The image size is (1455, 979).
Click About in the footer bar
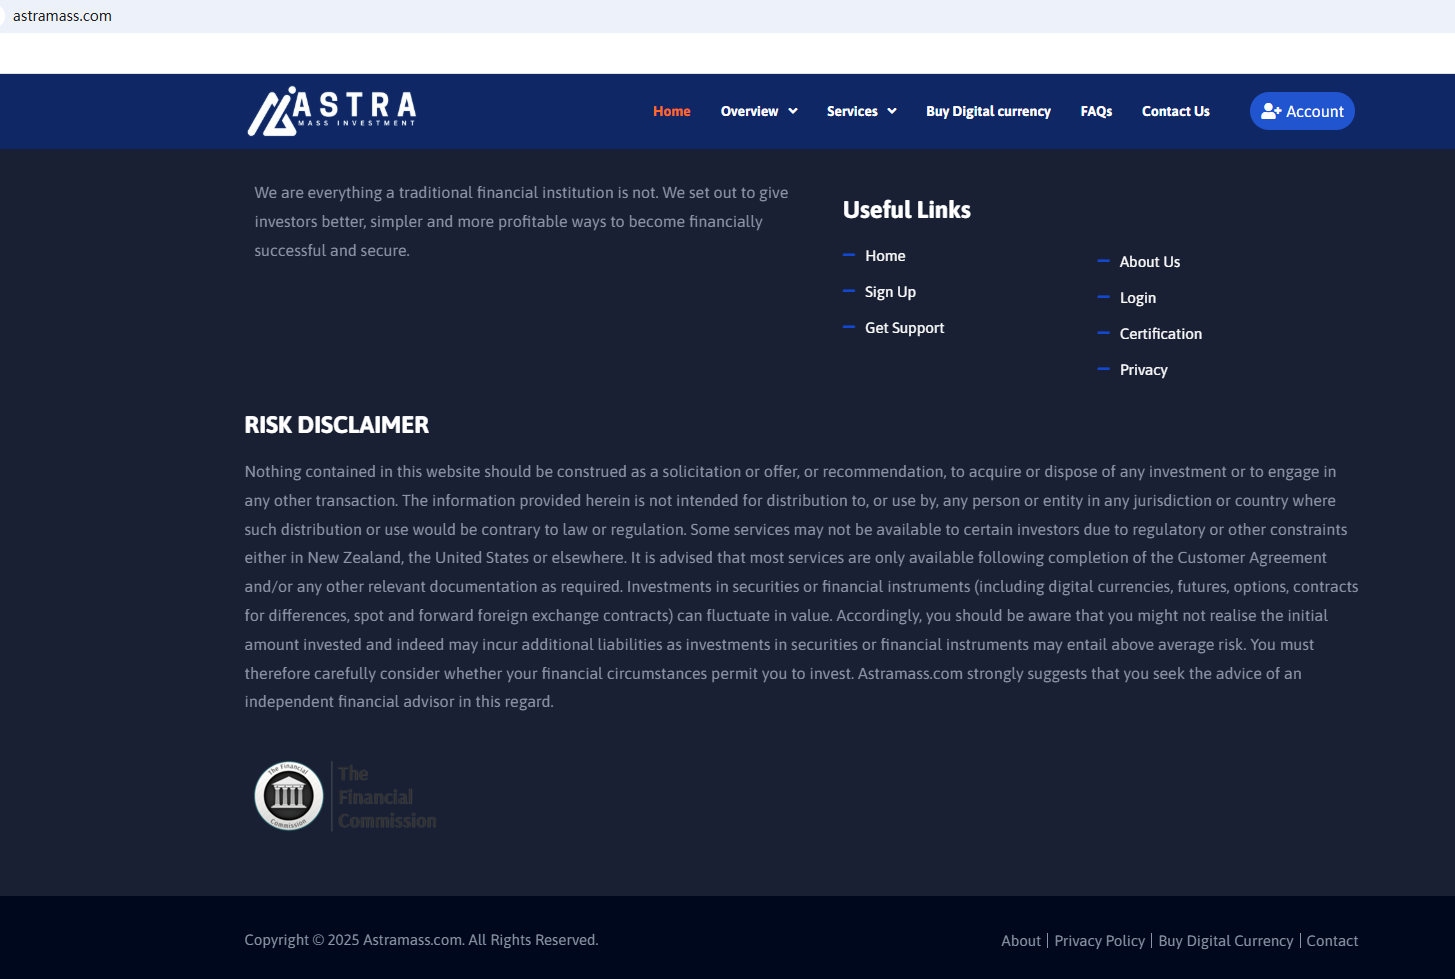click(x=1021, y=941)
